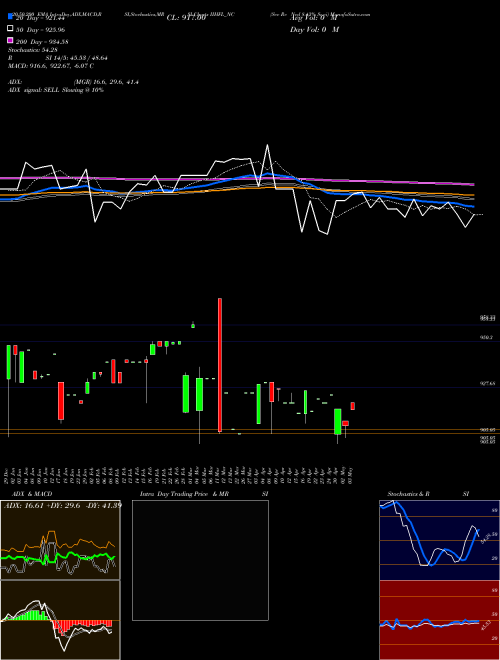Open the red RSI chart thumbnail

click(439, 620)
